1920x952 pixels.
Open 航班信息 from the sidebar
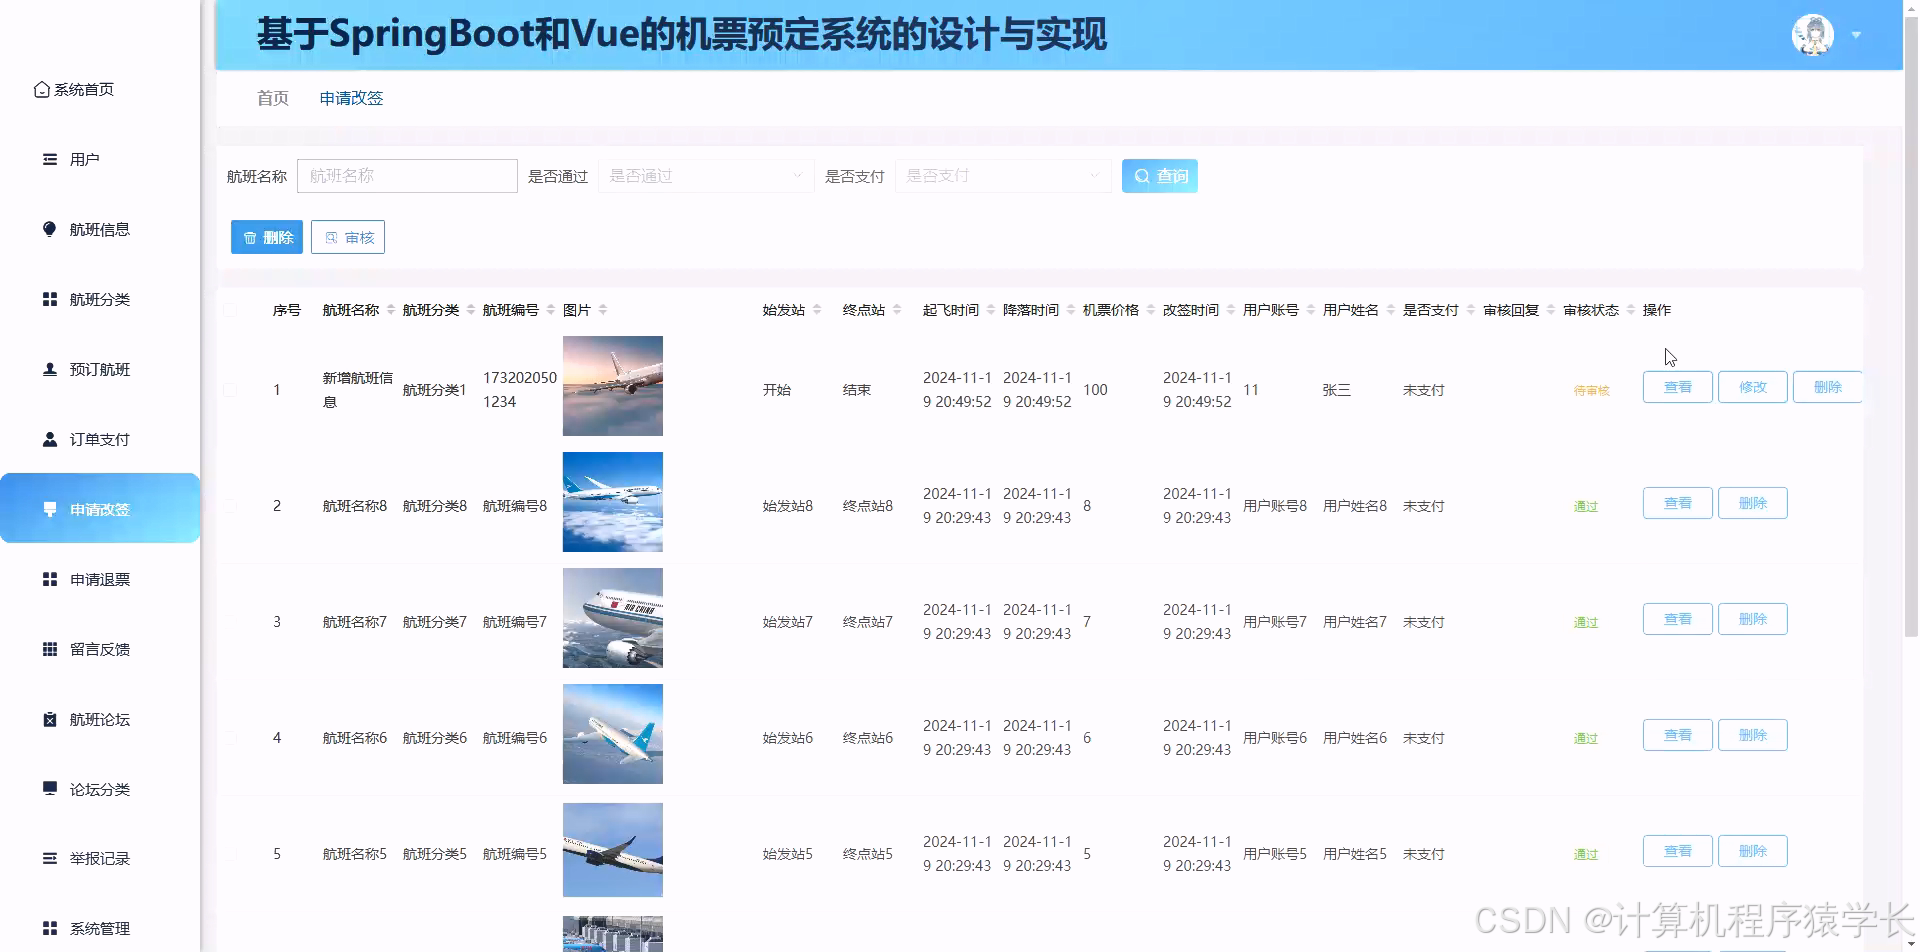49,229
